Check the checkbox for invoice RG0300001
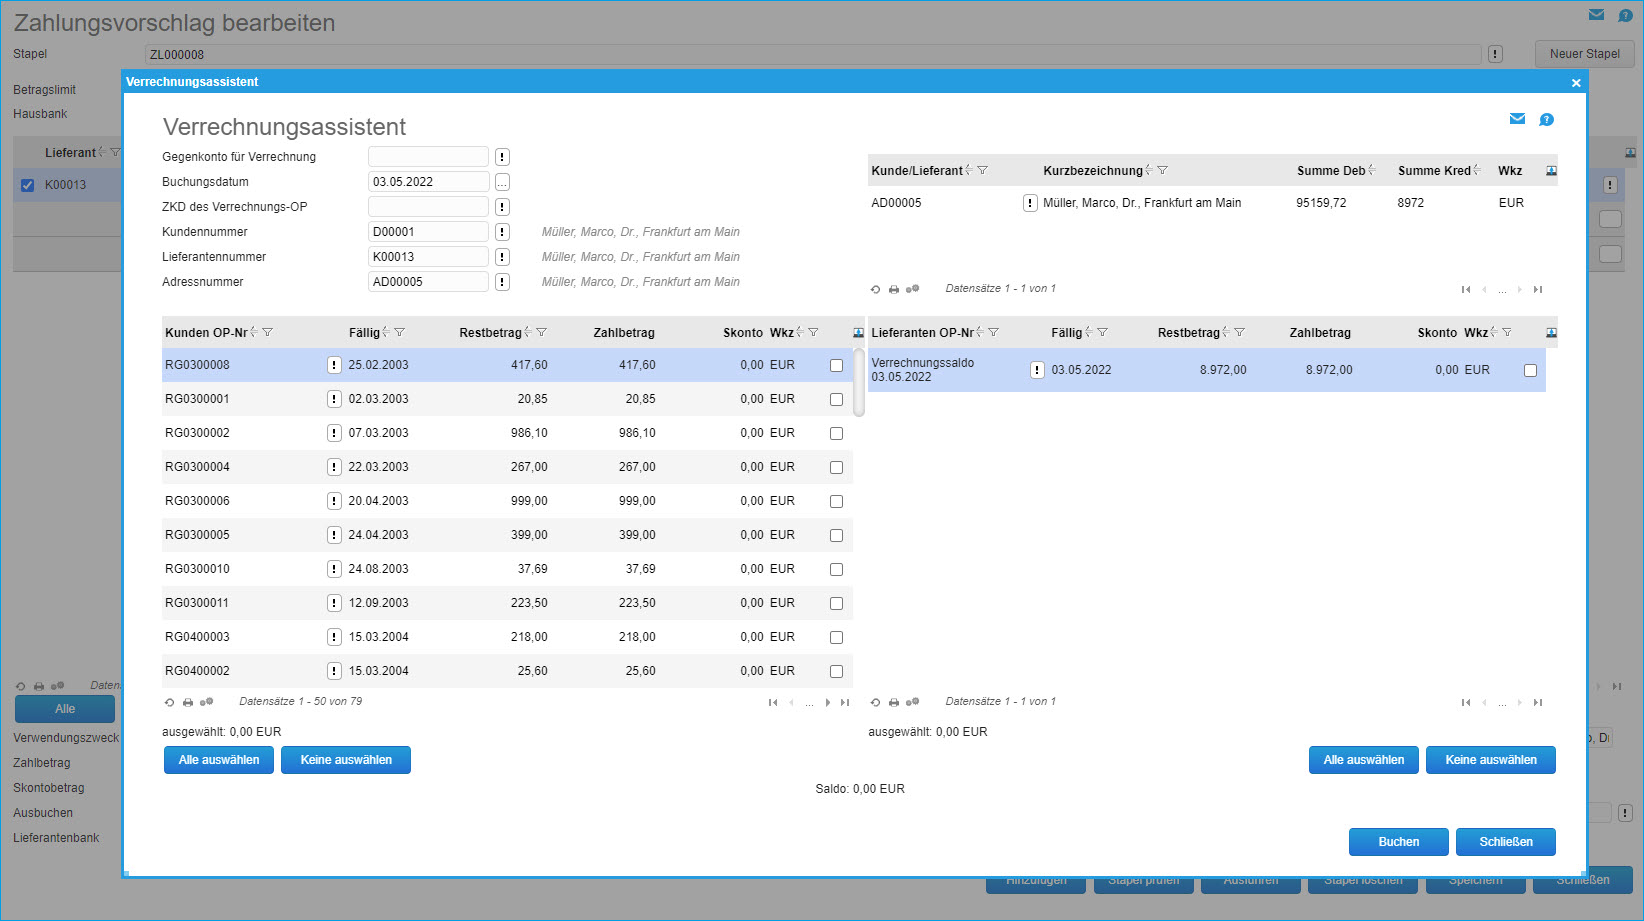1644x921 pixels. coord(836,399)
